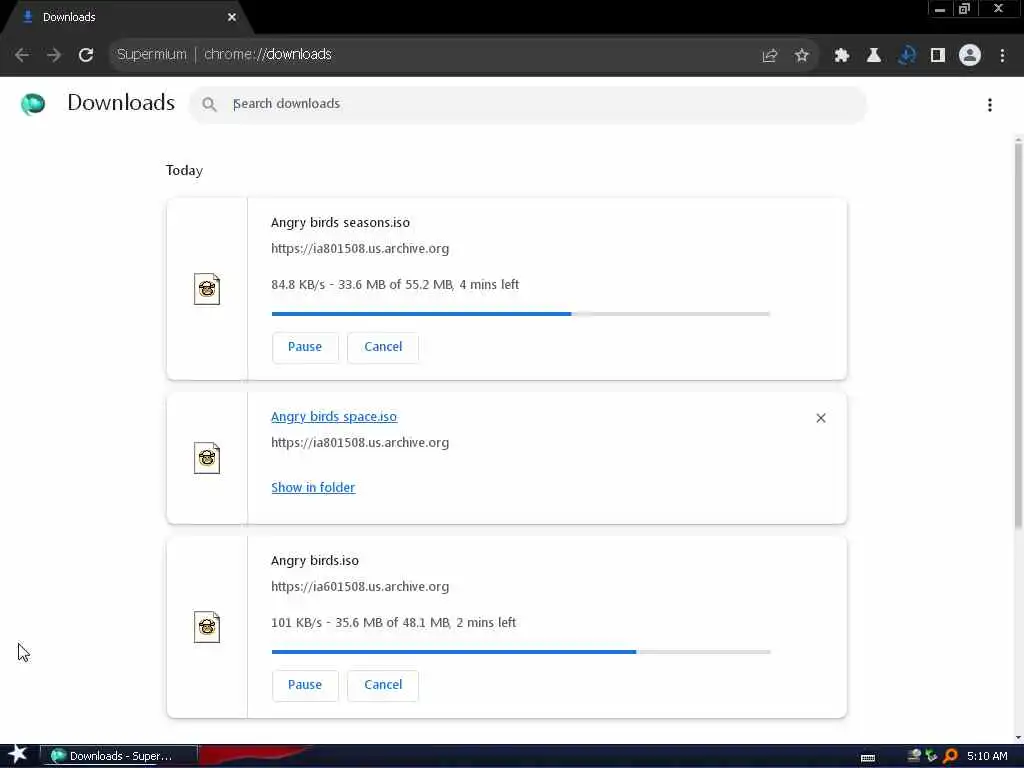The height and width of the screenshot is (768, 1024).
Task: Click the Downloads page heading
Action: click(121, 103)
